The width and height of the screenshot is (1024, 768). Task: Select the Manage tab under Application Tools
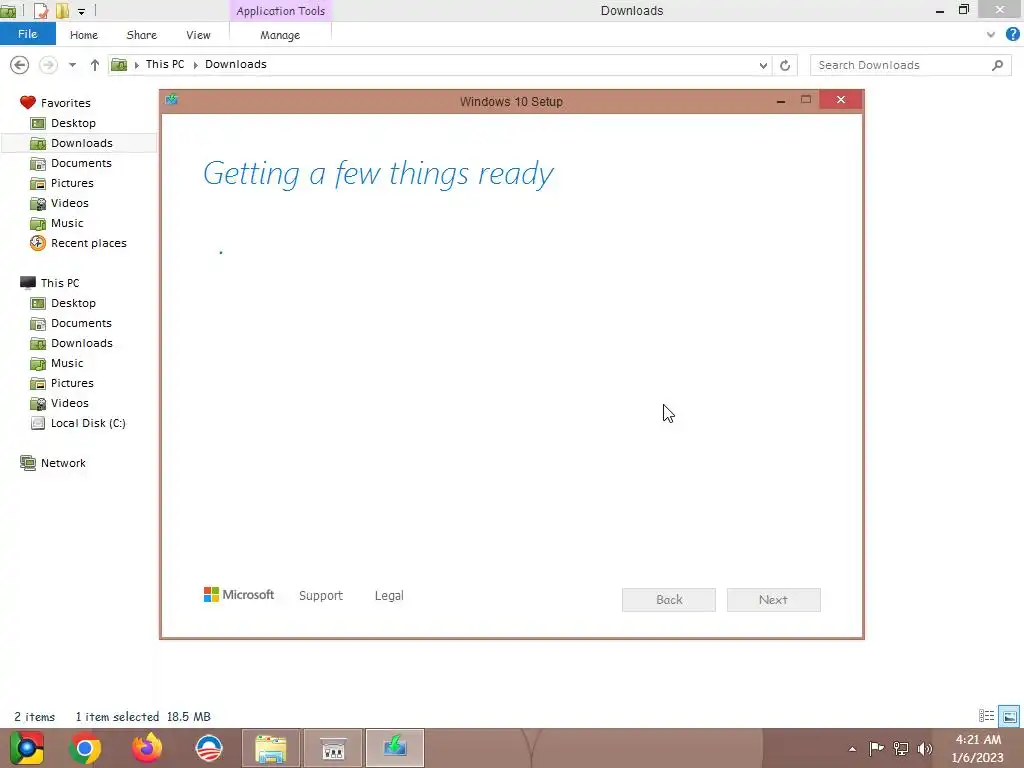tap(280, 35)
